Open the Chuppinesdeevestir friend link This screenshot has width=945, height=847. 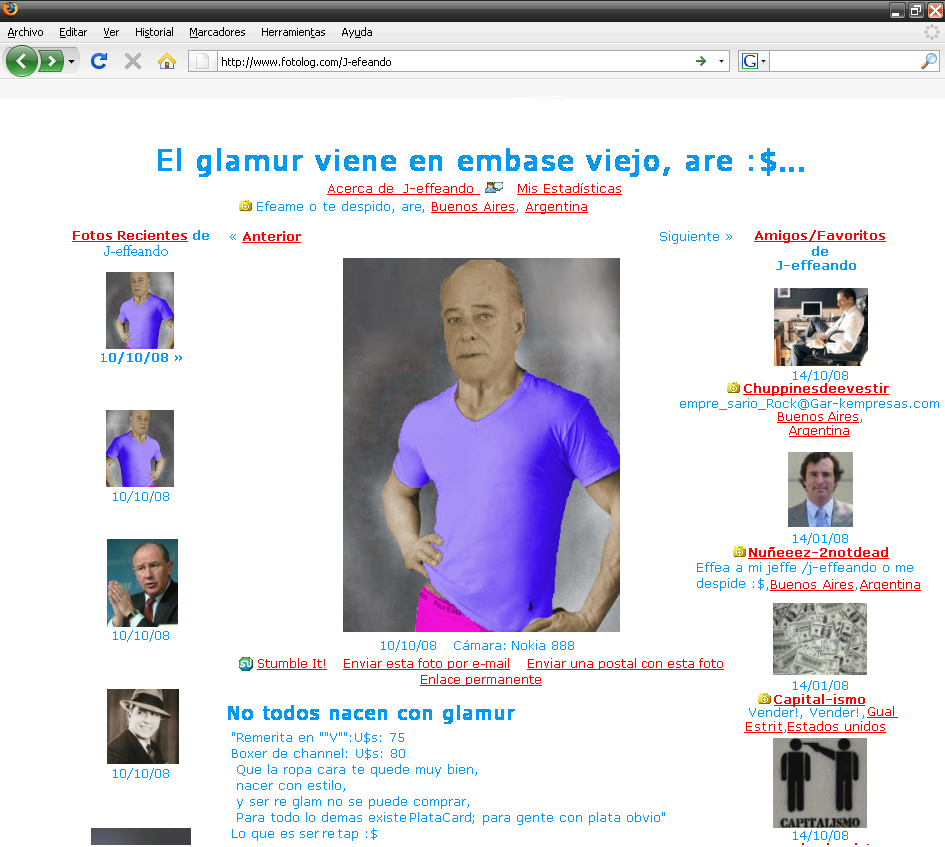pyautogui.click(x=816, y=389)
